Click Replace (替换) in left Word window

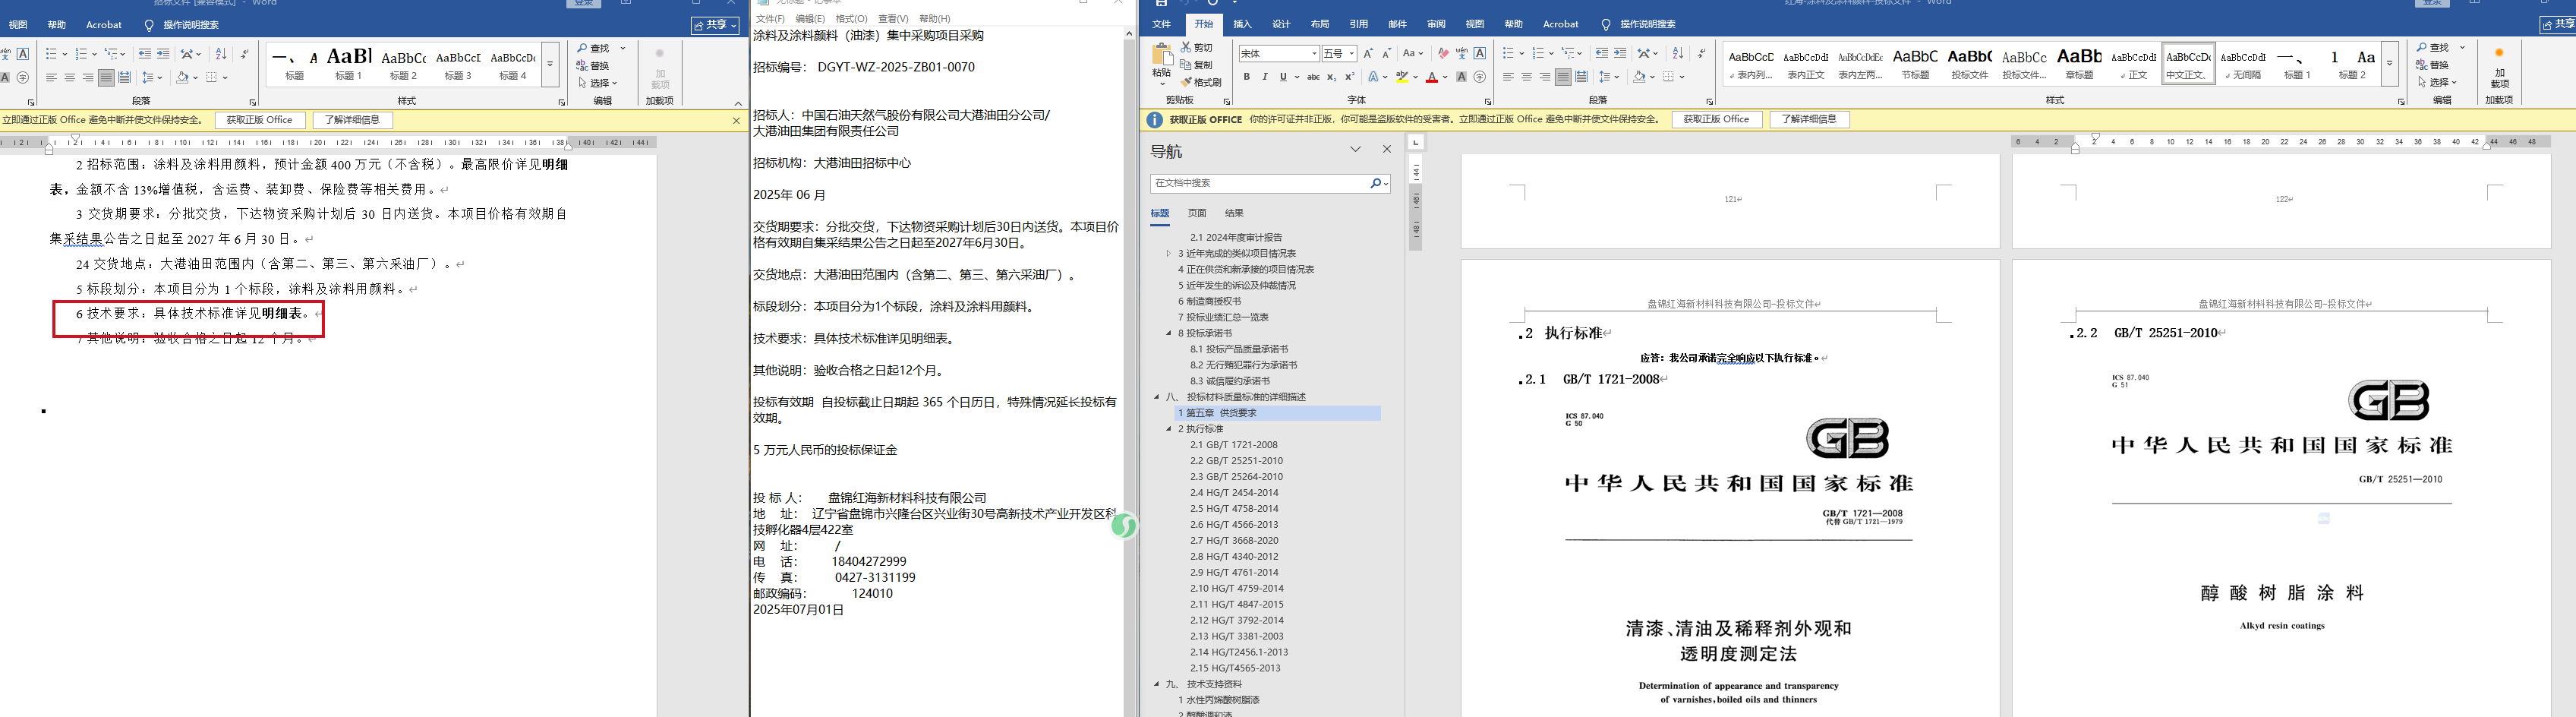click(593, 65)
